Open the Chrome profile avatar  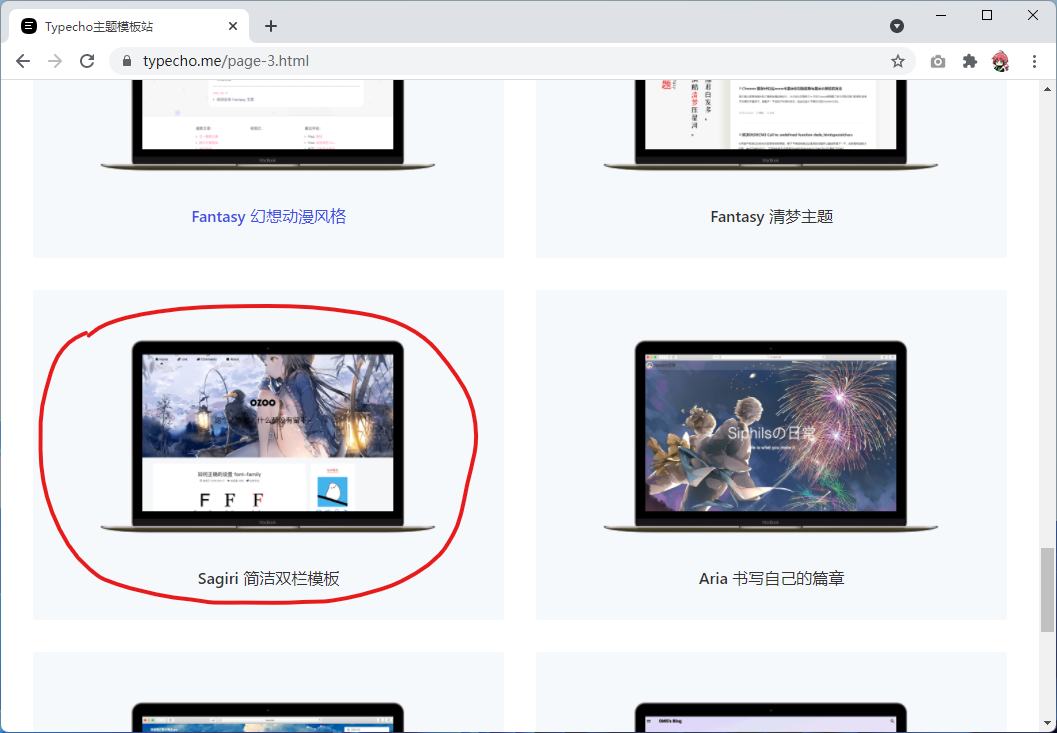click(1001, 61)
